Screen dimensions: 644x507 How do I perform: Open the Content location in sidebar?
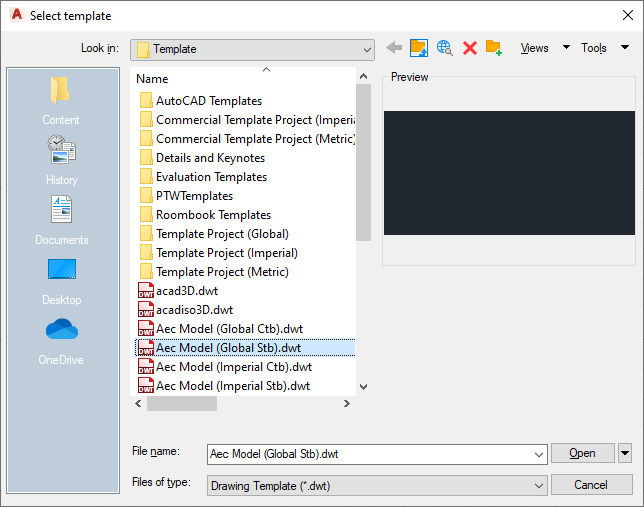click(61, 101)
